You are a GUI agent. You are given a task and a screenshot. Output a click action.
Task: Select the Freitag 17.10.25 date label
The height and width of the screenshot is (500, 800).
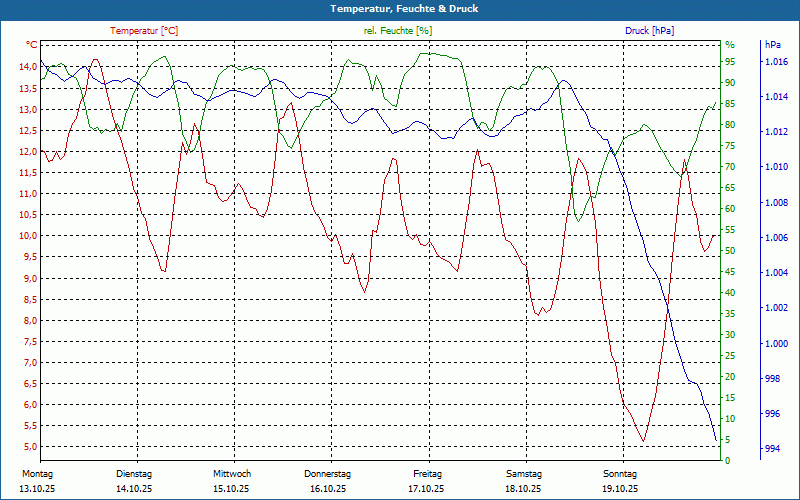pos(427,481)
